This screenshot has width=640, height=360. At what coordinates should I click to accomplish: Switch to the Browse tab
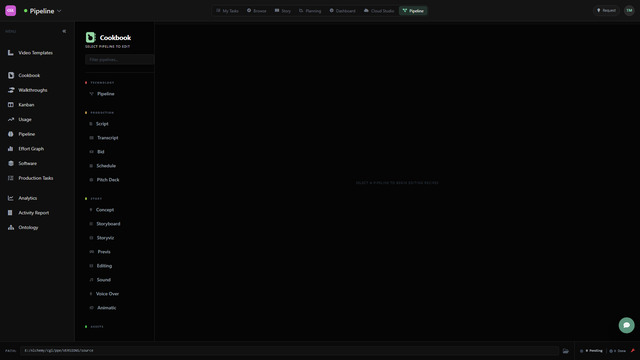pos(256,11)
